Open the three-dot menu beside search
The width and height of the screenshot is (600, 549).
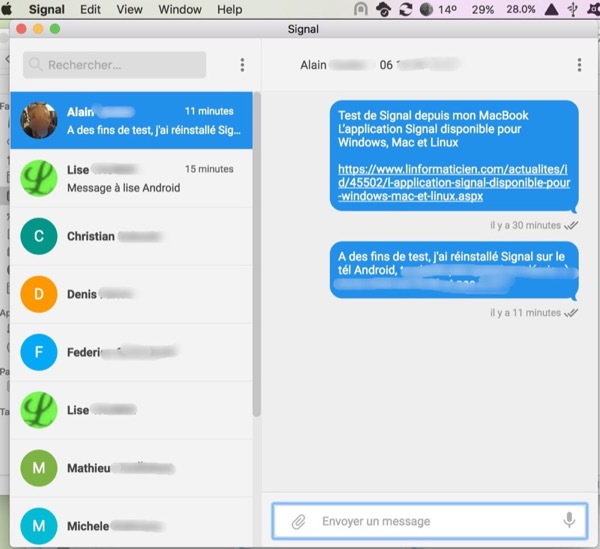click(x=242, y=65)
